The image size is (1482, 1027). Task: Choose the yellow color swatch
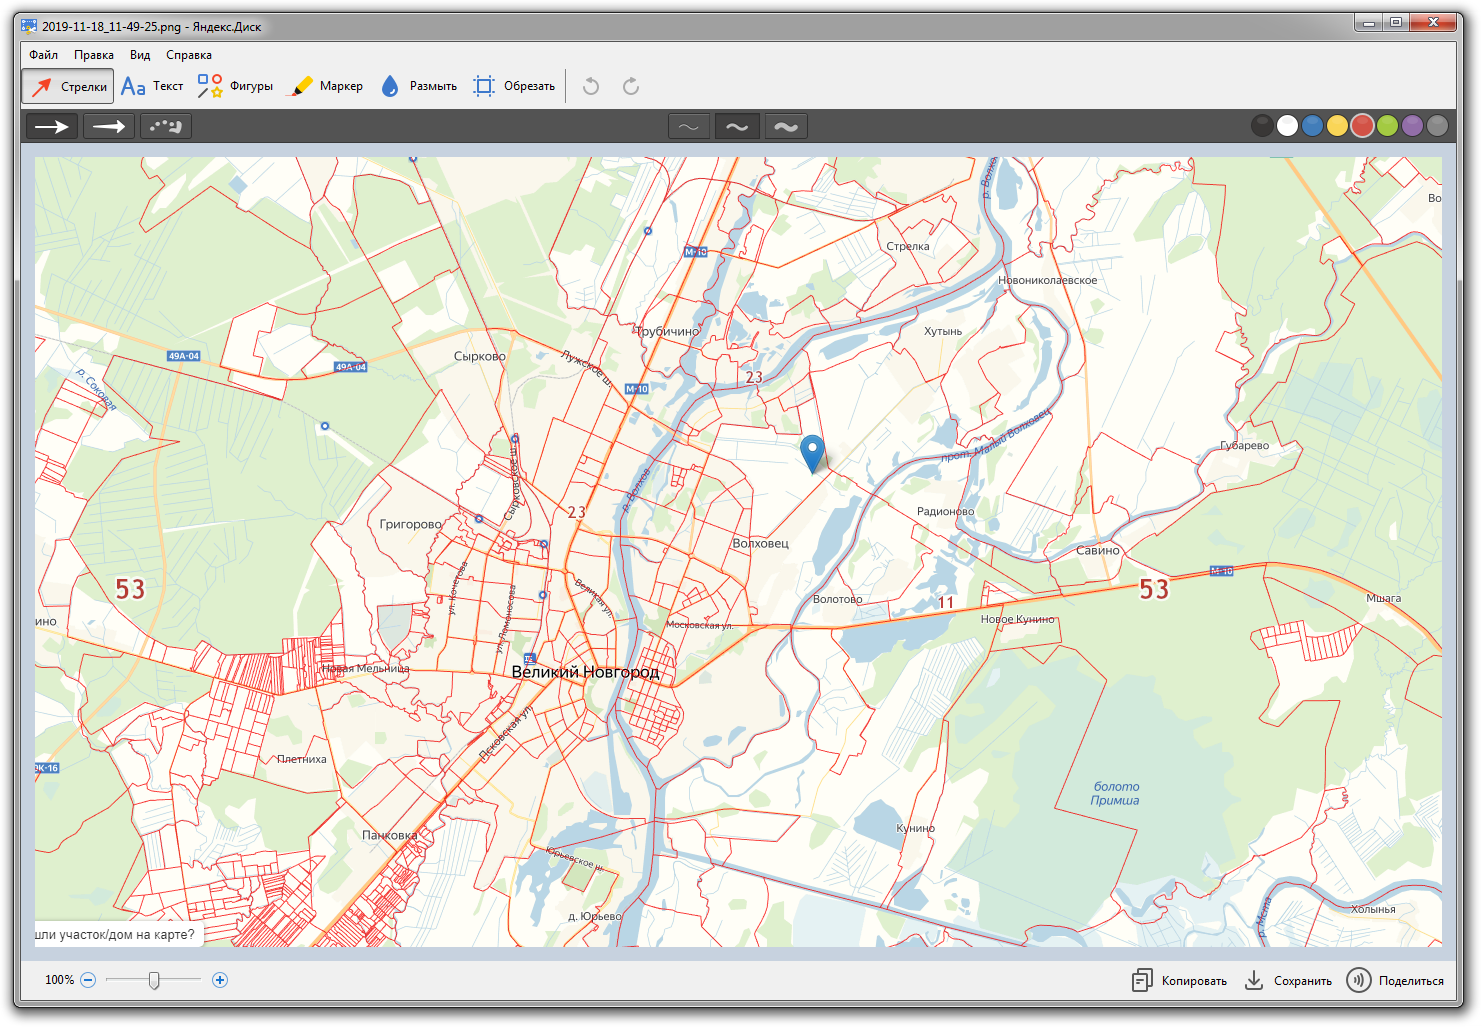point(1338,125)
